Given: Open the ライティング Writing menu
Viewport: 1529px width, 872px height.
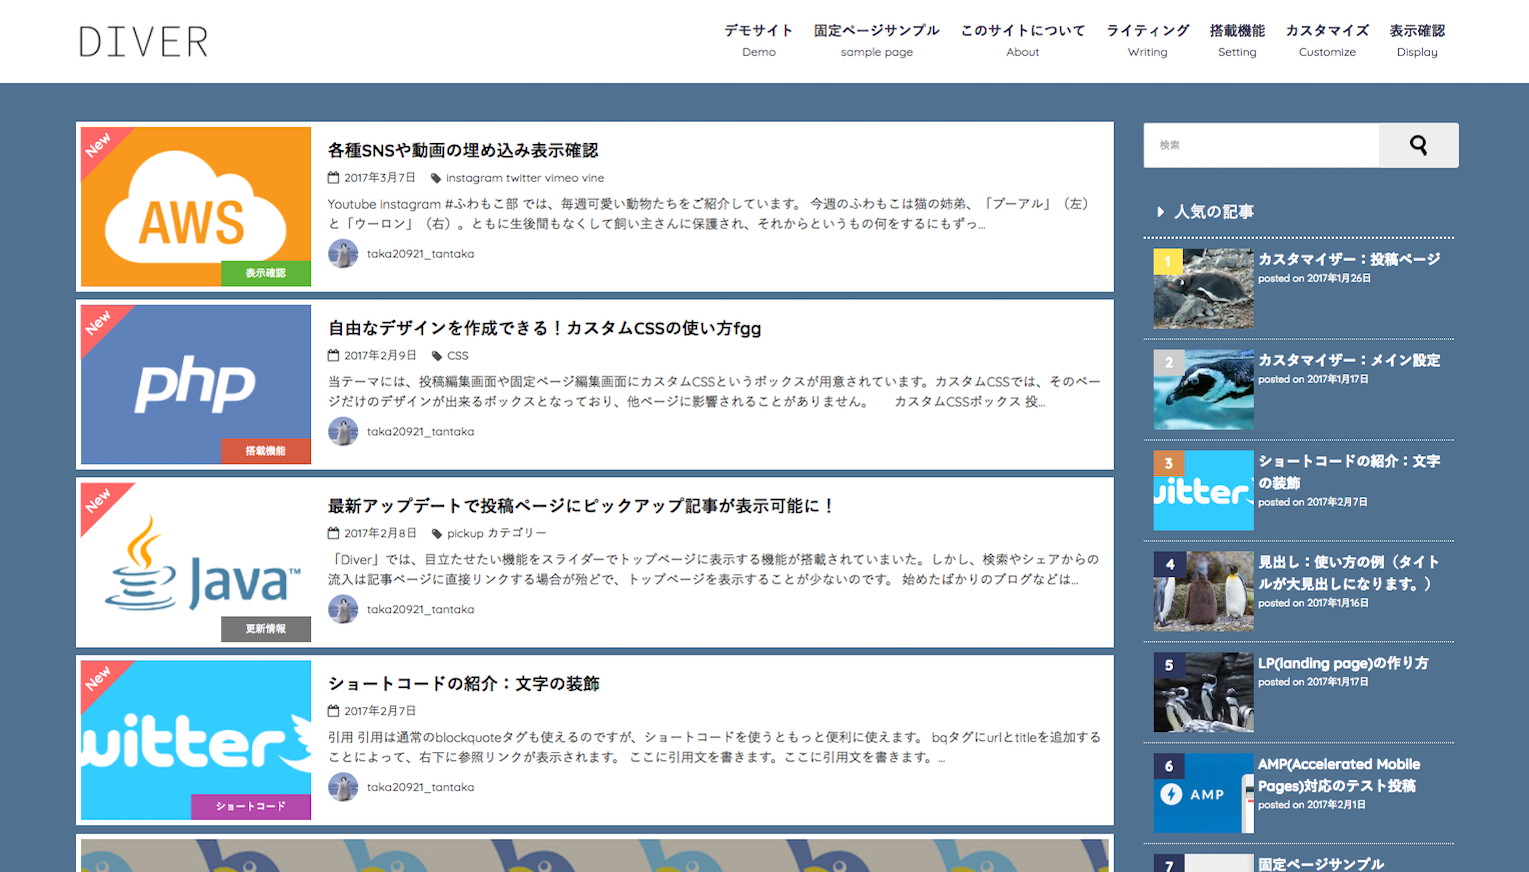Looking at the screenshot, I should (1148, 41).
